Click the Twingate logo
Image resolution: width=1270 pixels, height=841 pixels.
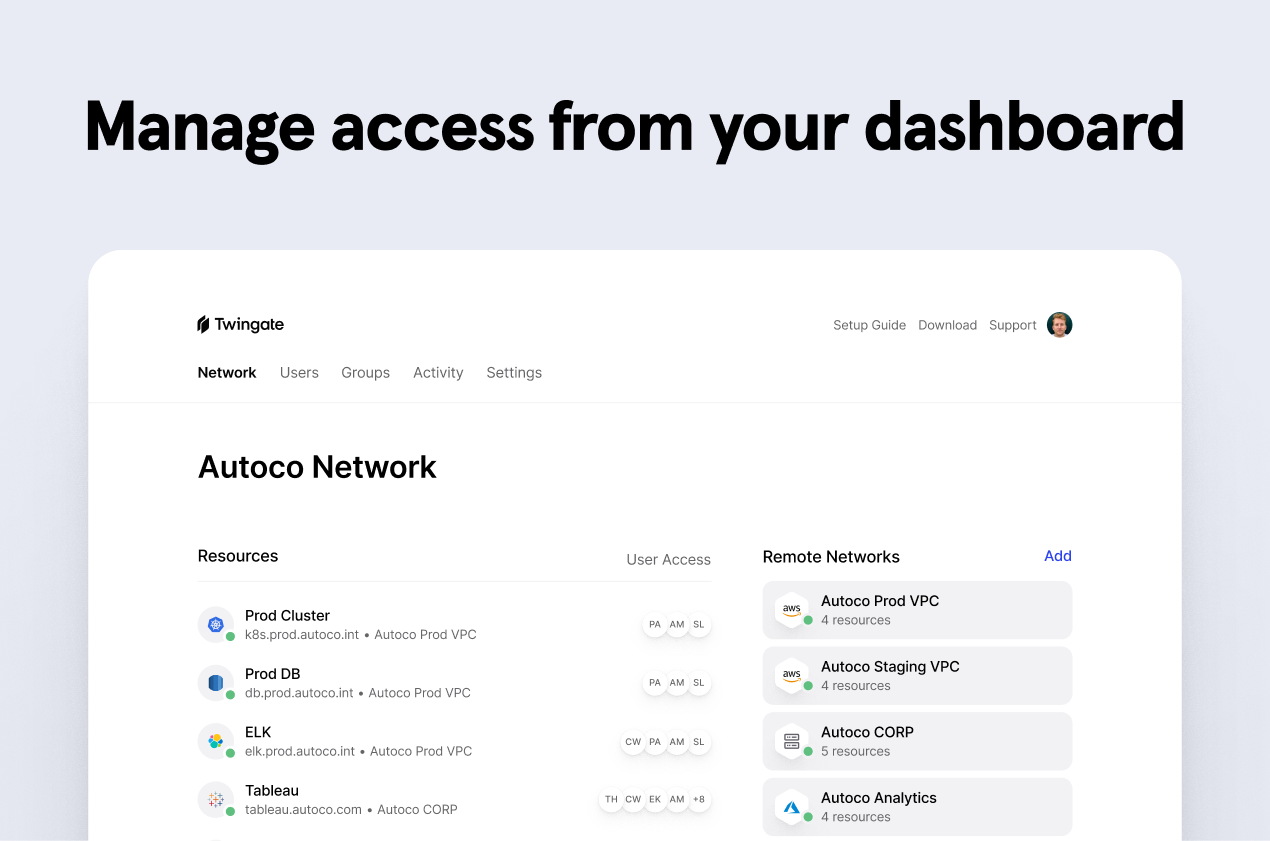240,324
